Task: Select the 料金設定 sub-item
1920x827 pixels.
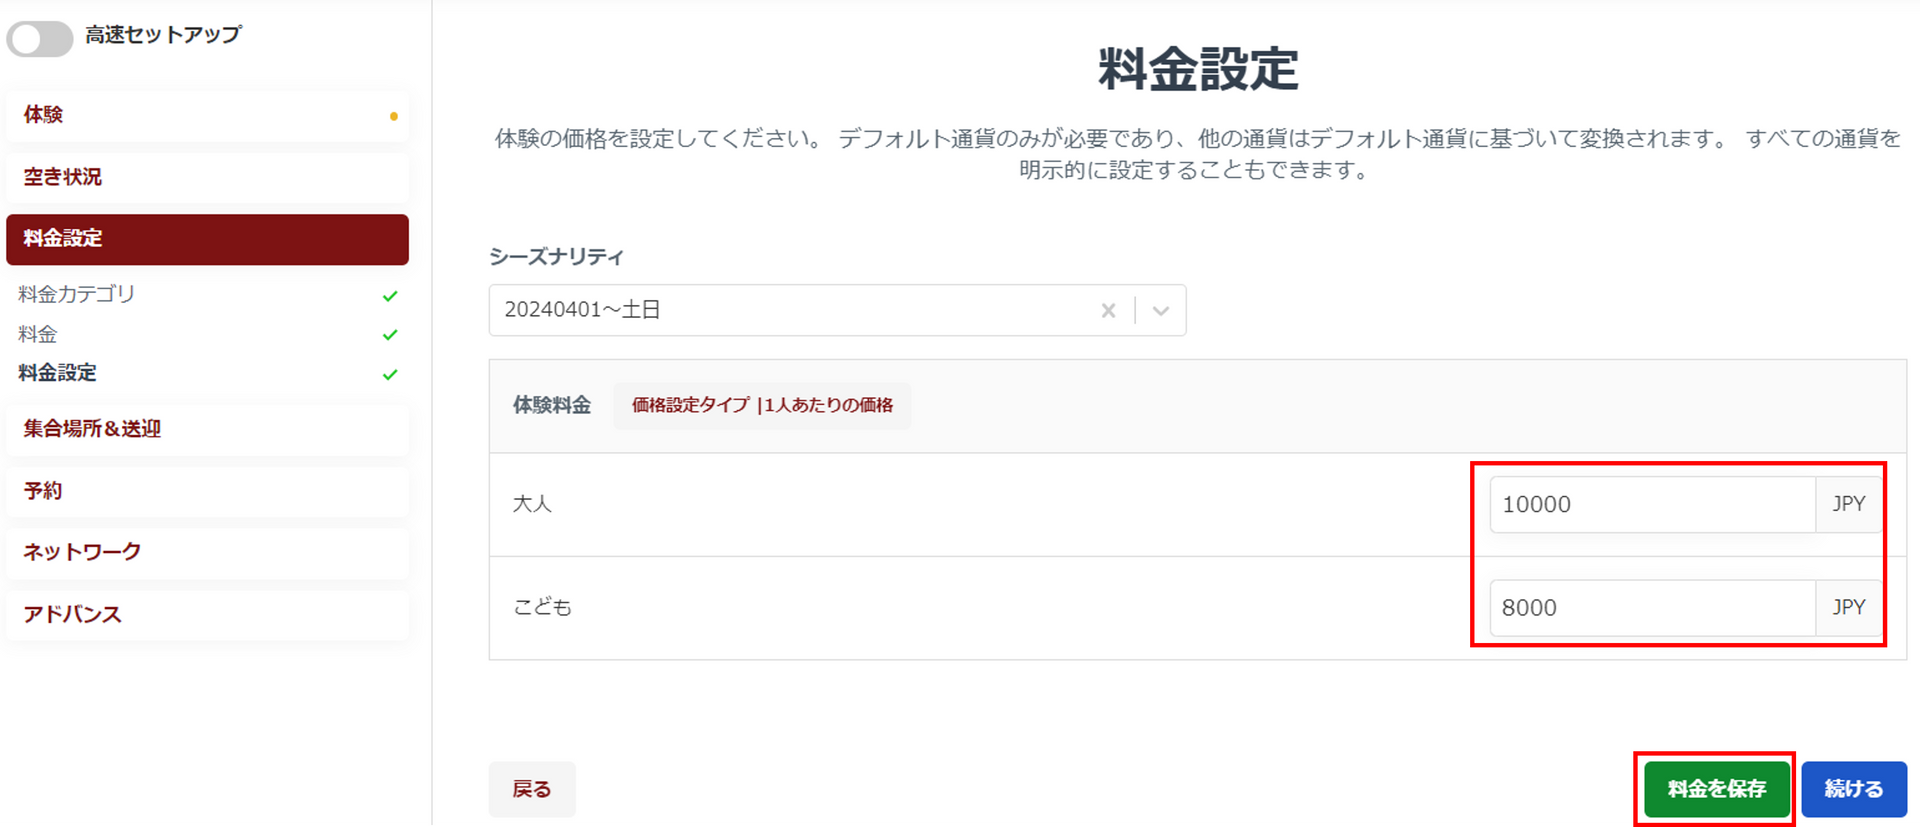Action: pos(57,373)
